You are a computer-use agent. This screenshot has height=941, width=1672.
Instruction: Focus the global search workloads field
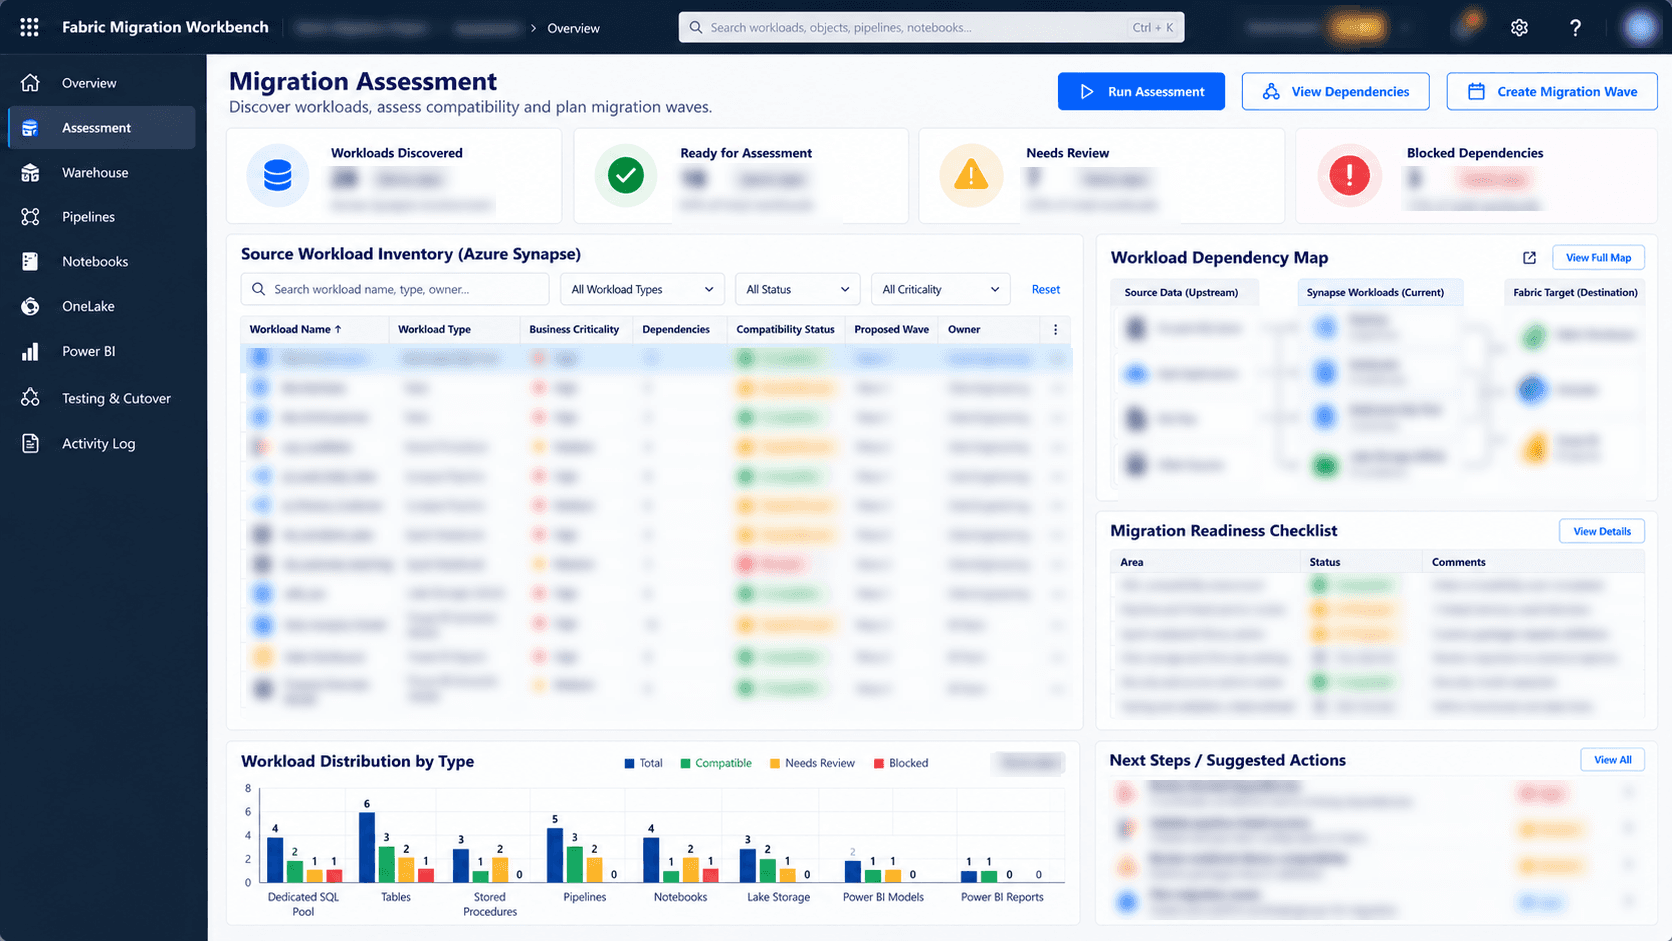coord(931,28)
